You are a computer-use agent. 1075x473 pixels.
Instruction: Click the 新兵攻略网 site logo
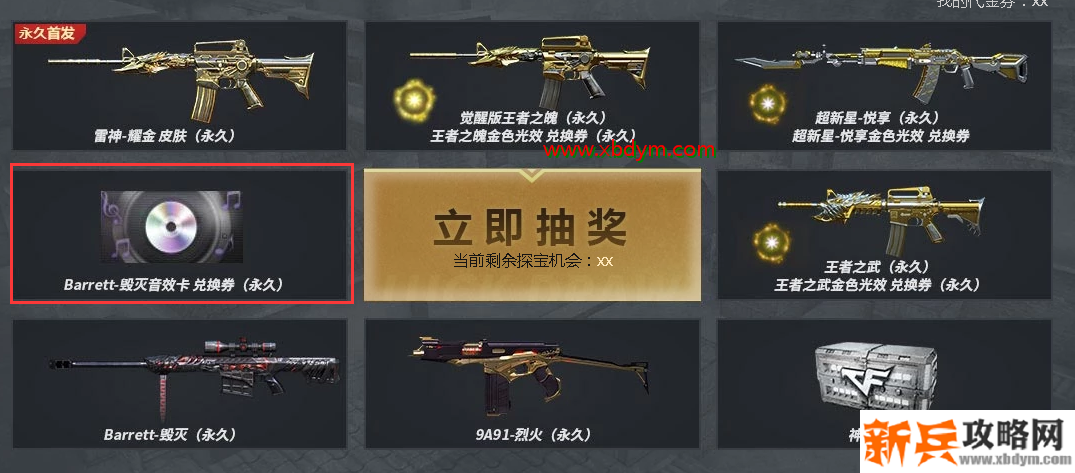tap(967, 441)
